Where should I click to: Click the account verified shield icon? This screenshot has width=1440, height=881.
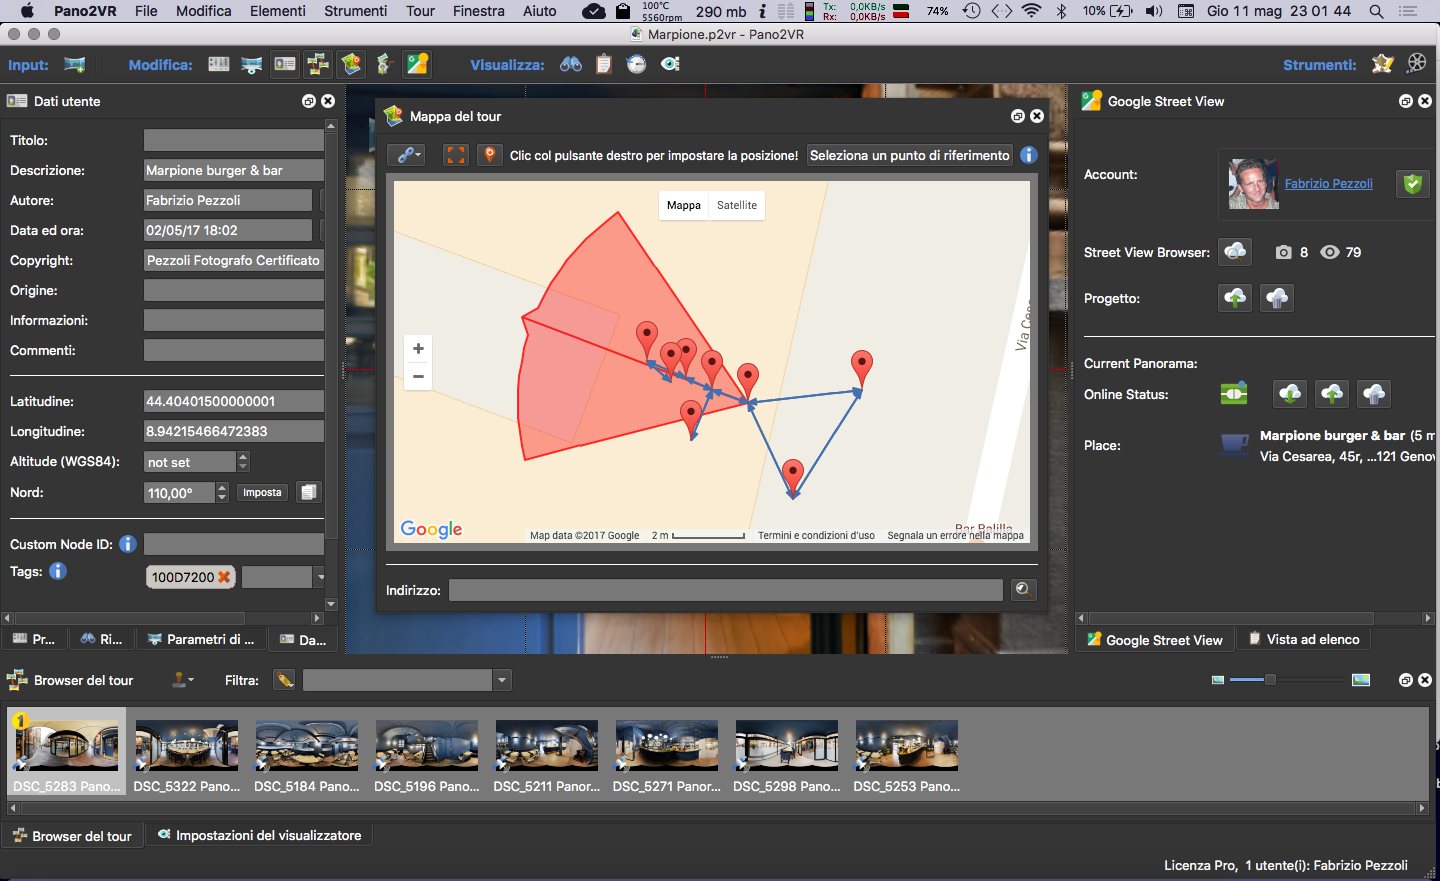(1412, 184)
